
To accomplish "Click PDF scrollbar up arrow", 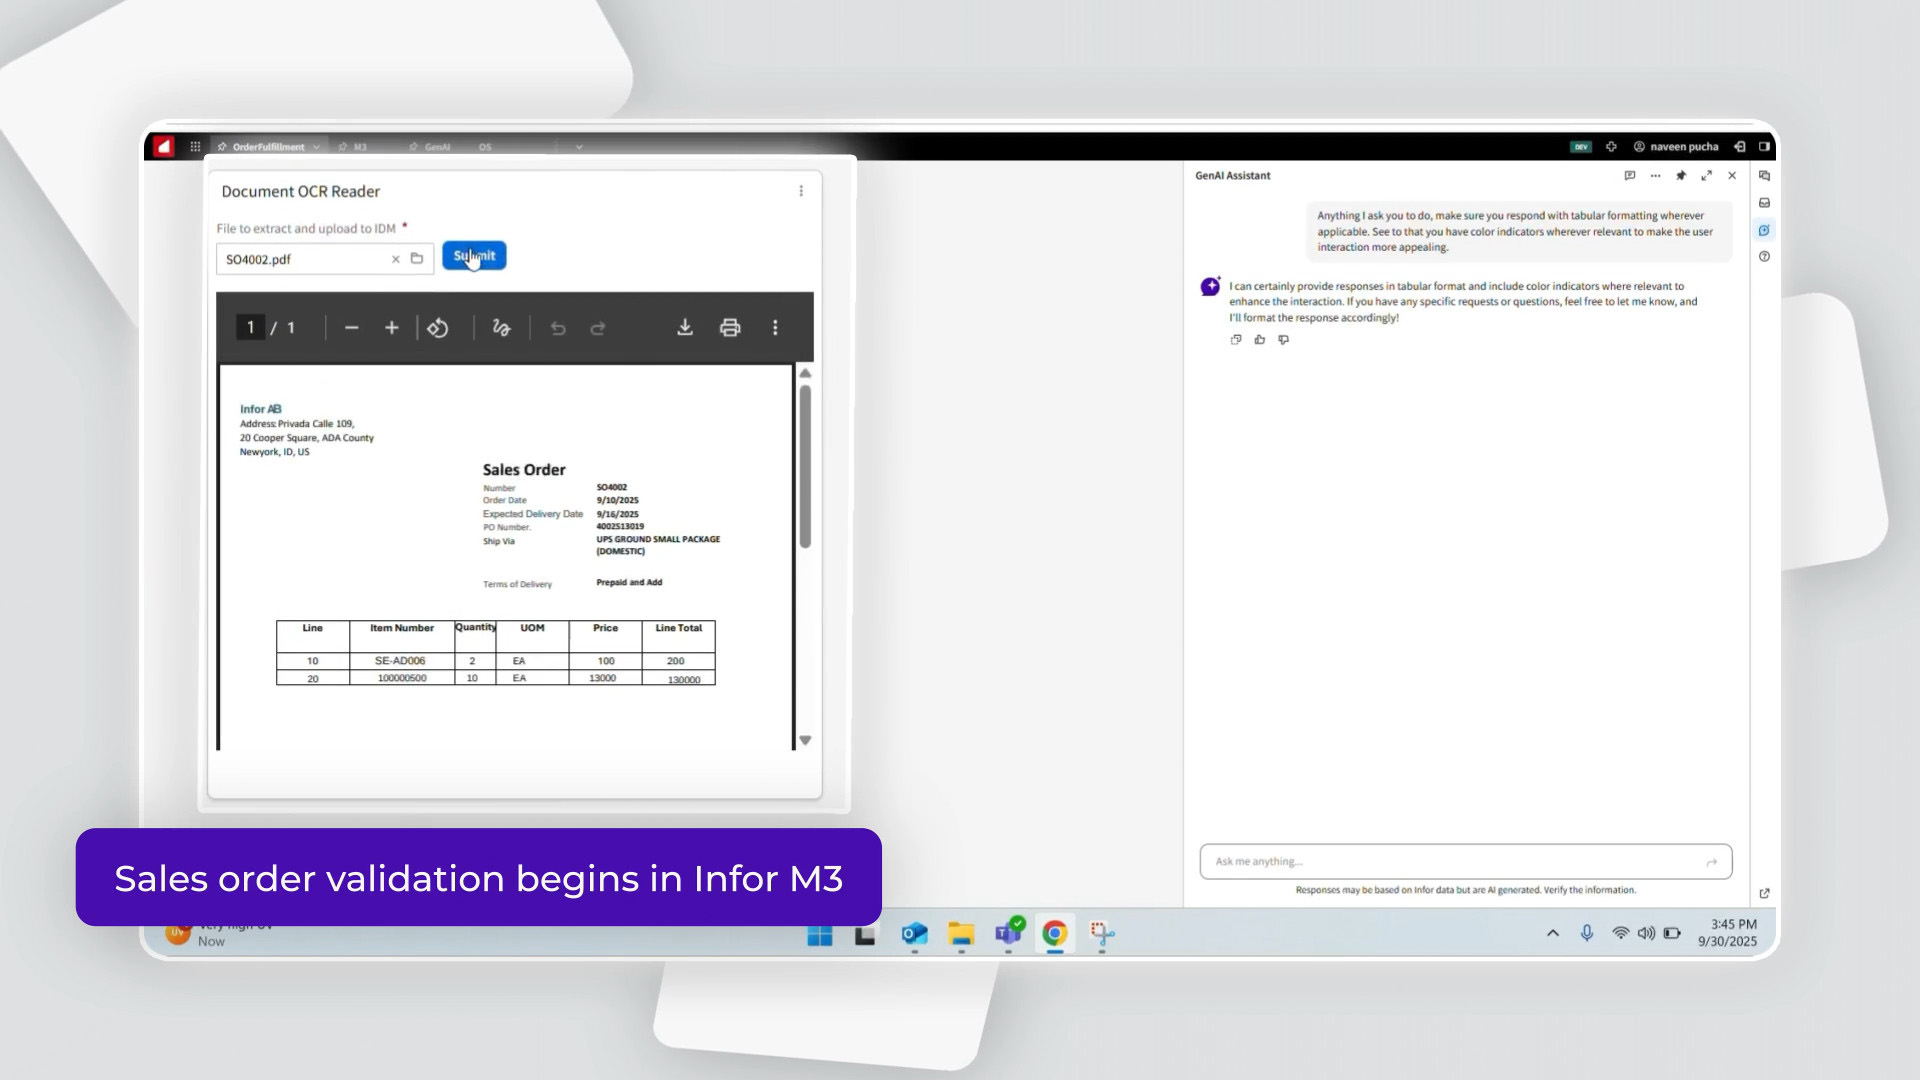I will (805, 374).
